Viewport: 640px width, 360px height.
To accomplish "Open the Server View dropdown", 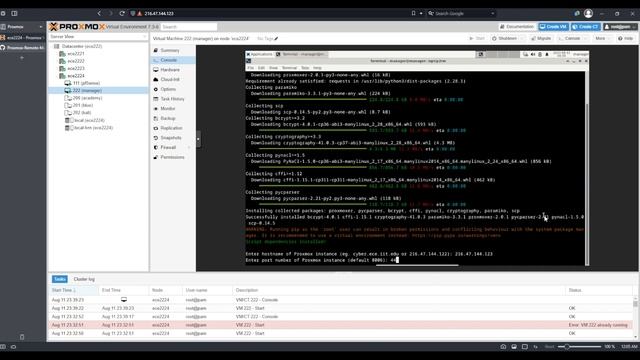I will point(98,37).
